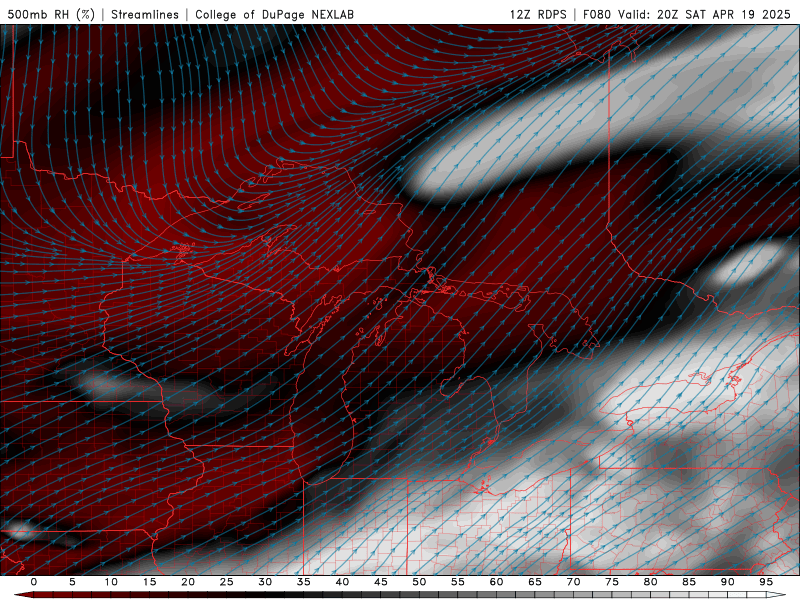This screenshot has height=600, width=800.
Task: Click the colorbar tick label '80'
Action: coord(650,582)
